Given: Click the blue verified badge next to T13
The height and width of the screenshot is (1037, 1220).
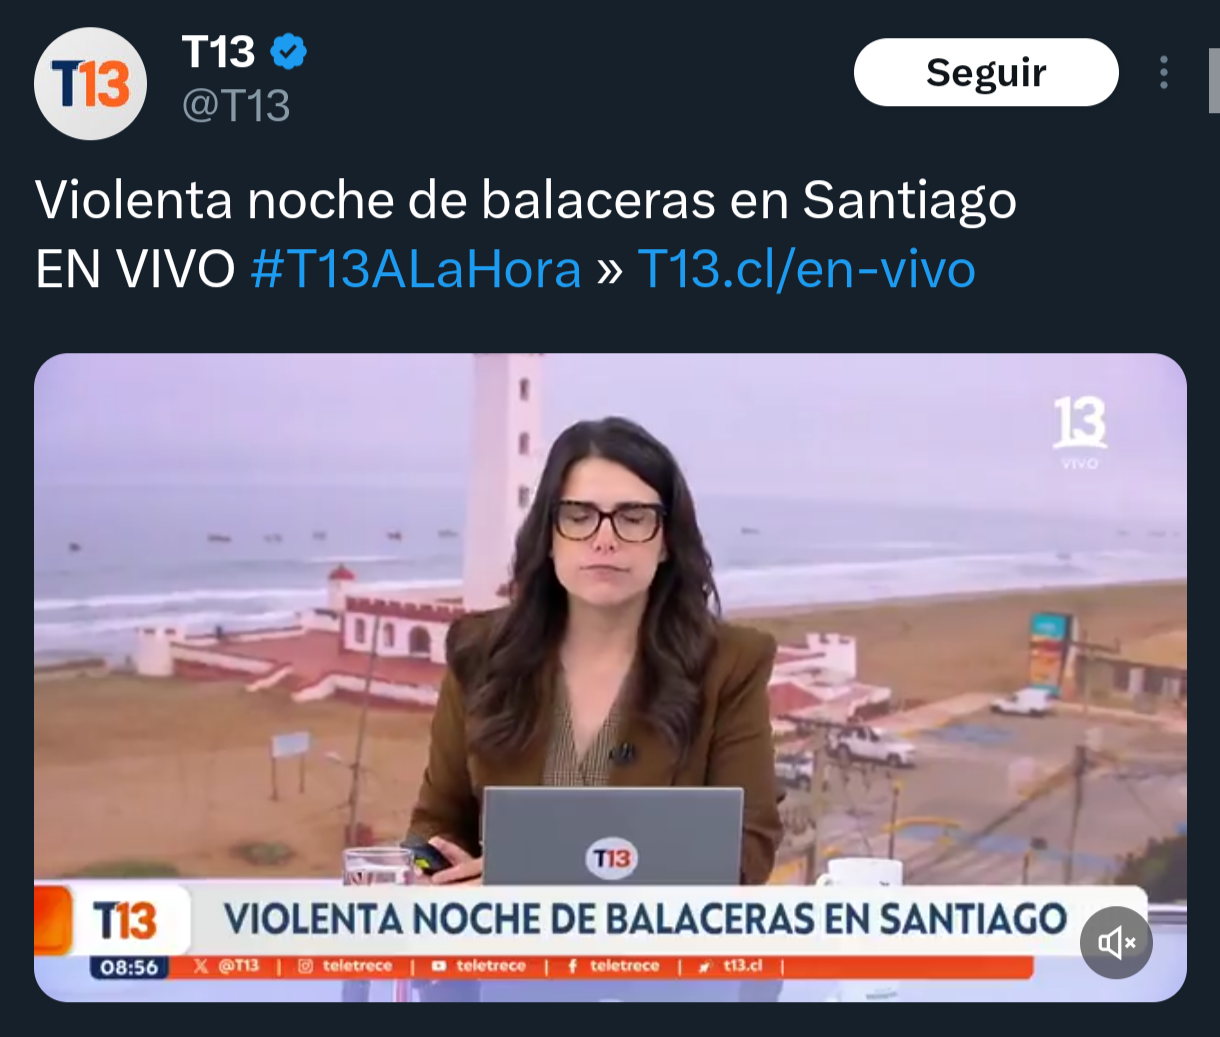Looking at the screenshot, I should pos(288,52).
